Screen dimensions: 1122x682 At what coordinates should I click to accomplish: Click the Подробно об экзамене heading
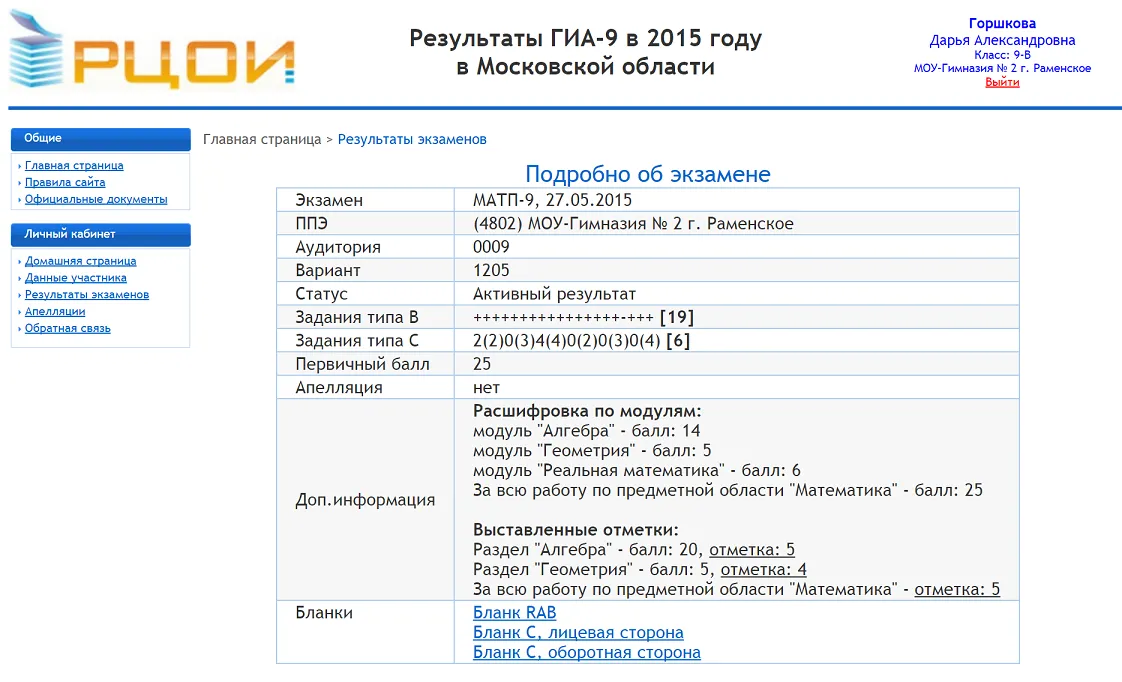click(x=648, y=174)
